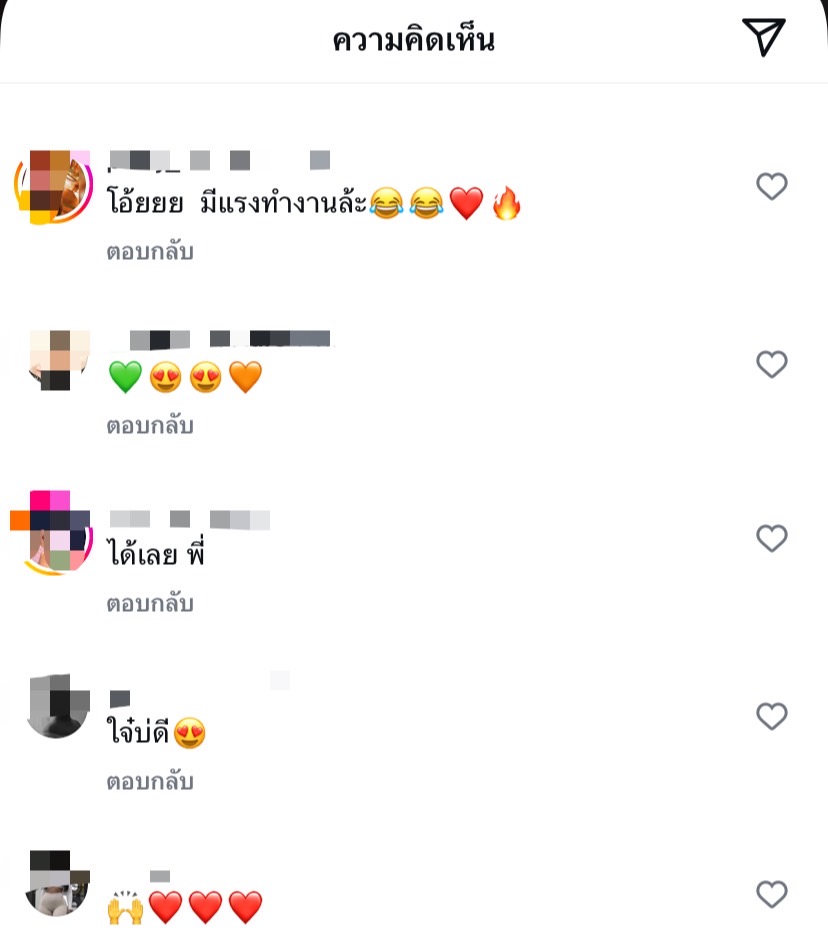
Task: Reply to the "ใจ๋บ่ดี" comment
Action: click(150, 781)
